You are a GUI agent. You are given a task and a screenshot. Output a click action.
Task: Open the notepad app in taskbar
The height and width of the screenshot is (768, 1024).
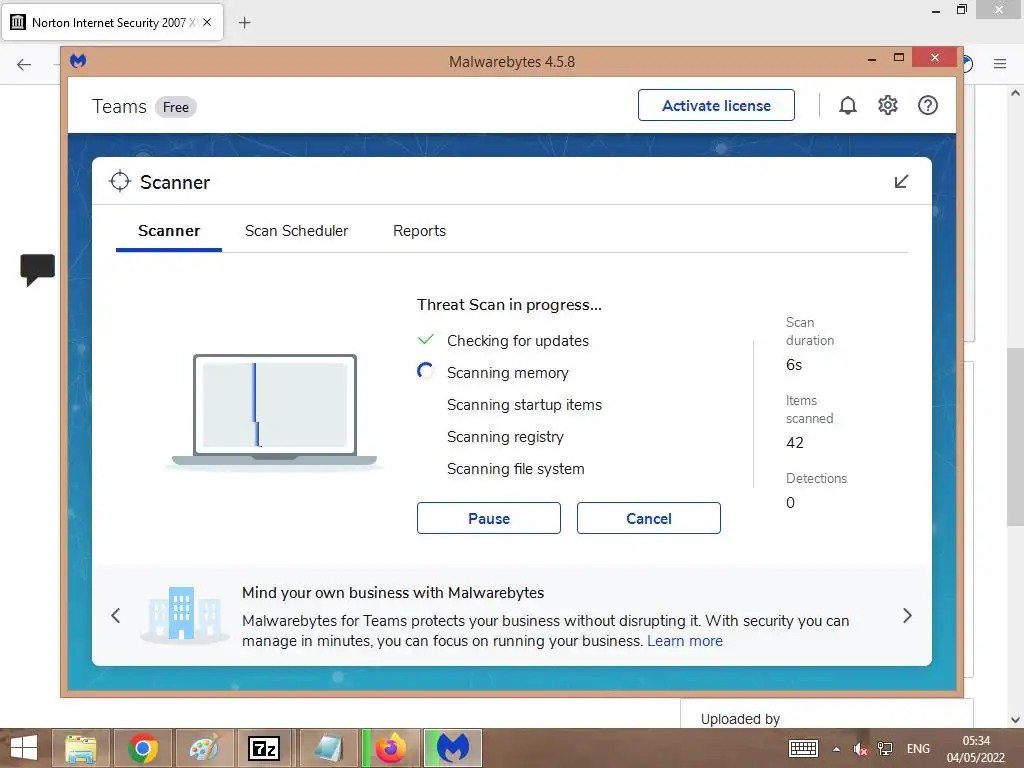click(x=328, y=748)
